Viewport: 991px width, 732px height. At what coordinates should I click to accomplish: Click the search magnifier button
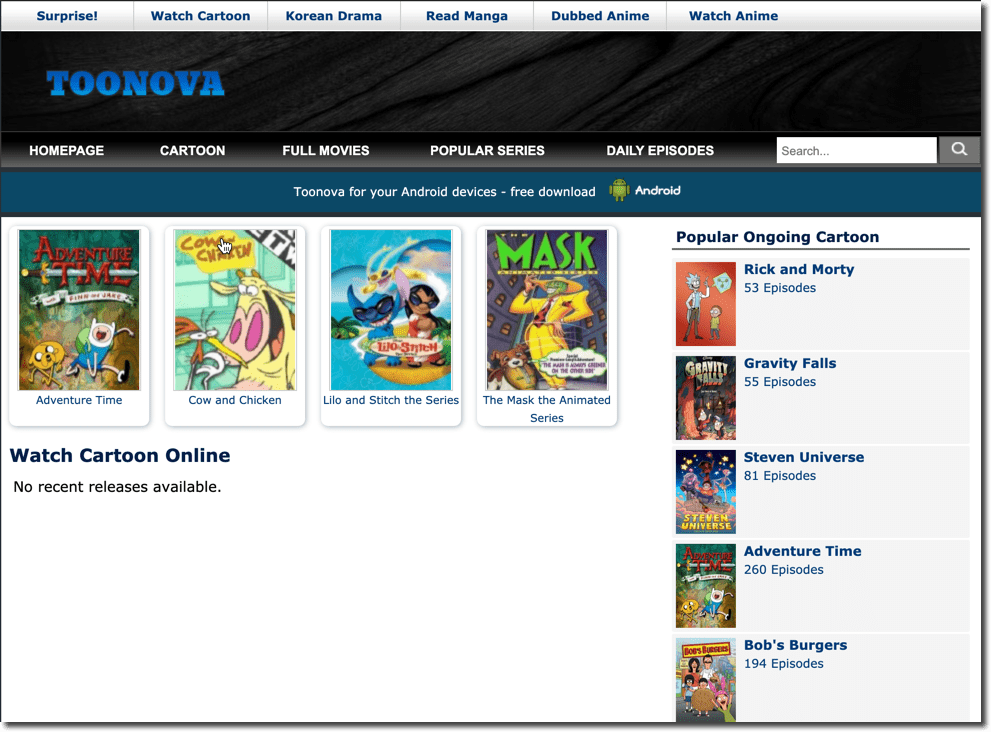pyautogui.click(x=959, y=150)
